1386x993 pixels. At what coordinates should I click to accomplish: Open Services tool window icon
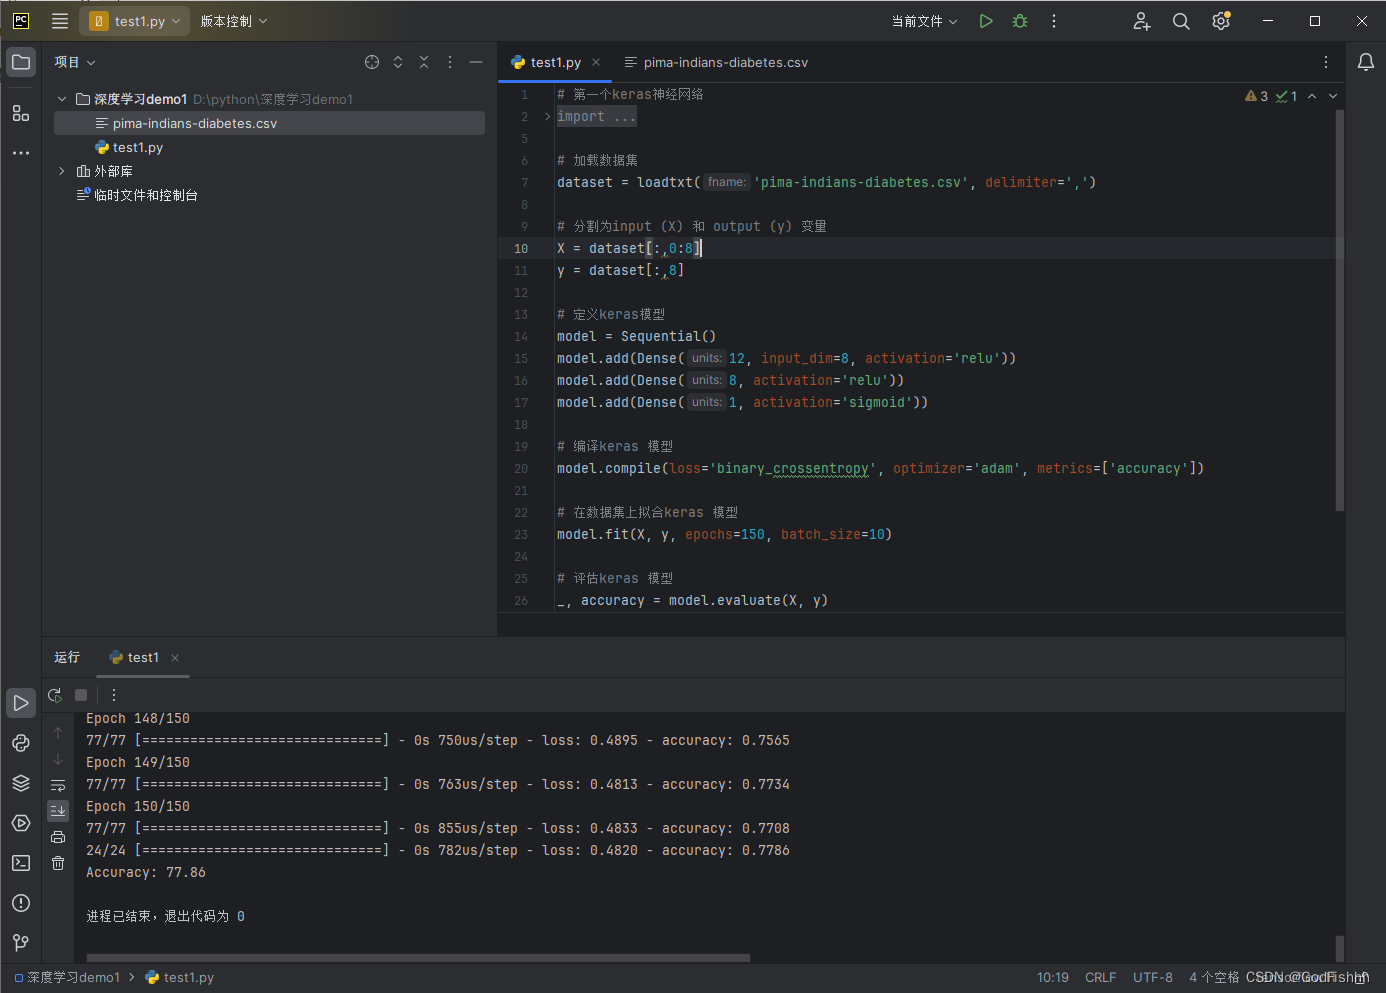(21, 823)
